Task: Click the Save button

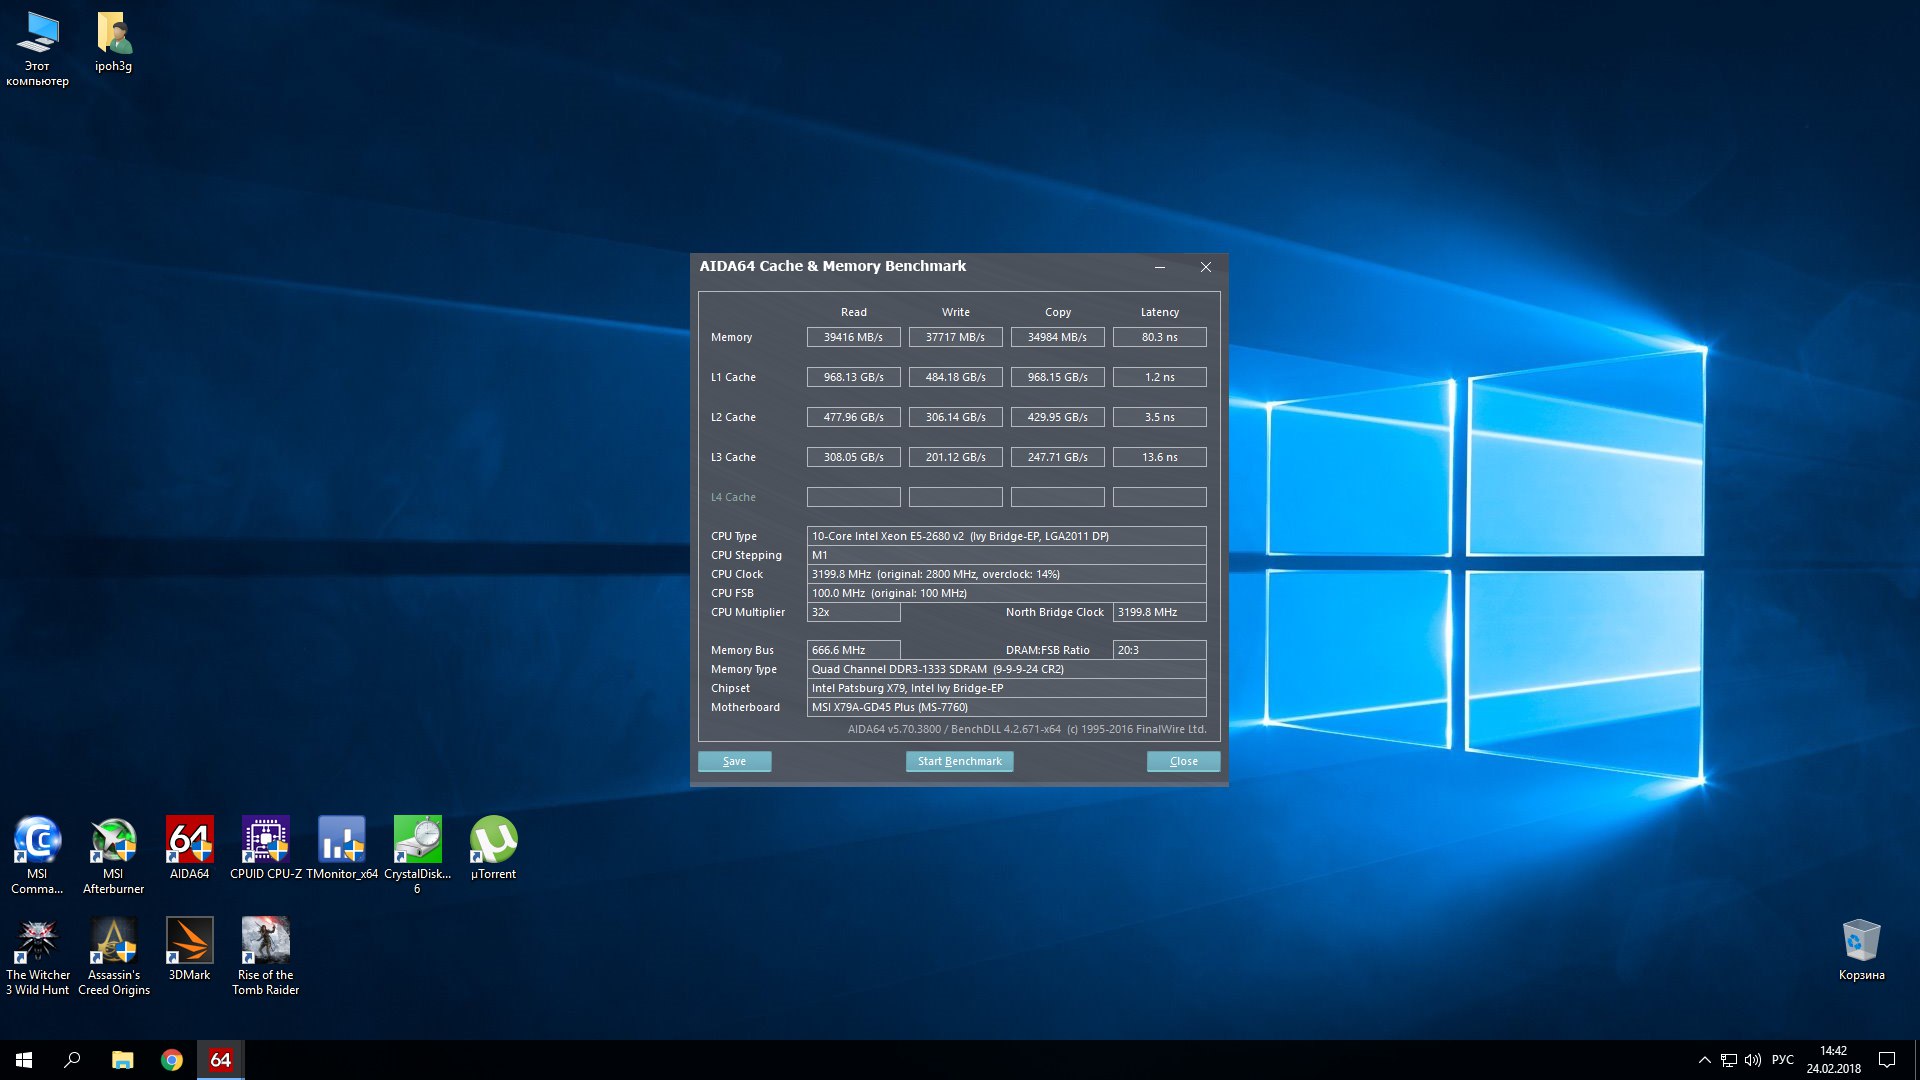Action: tap(734, 761)
